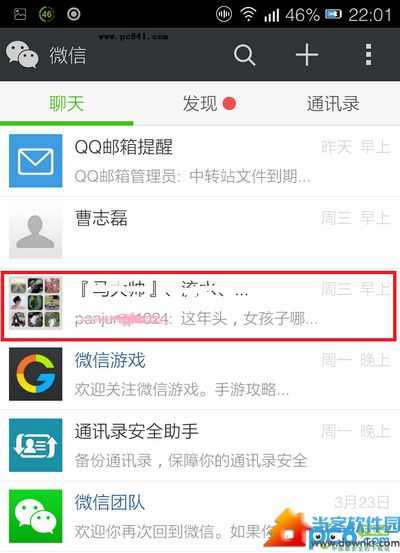Open the plus add menu
This screenshot has height=553, width=400.
pyautogui.click(x=307, y=55)
